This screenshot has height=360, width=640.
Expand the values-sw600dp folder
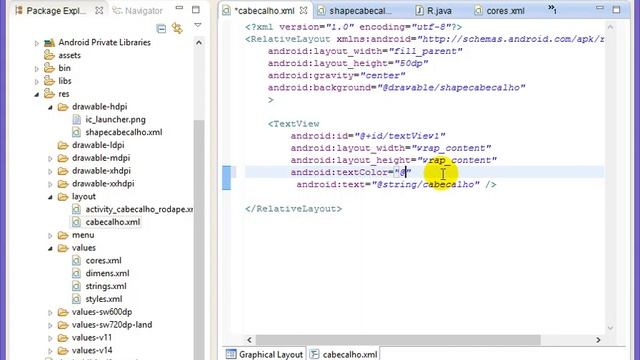(x=50, y=313)
